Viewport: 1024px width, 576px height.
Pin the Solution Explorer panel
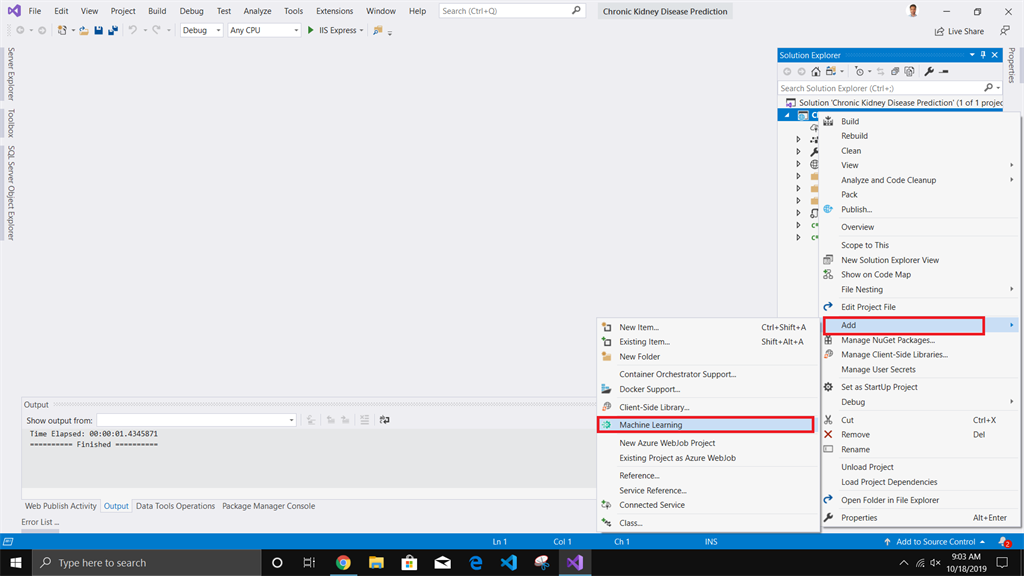983,55
